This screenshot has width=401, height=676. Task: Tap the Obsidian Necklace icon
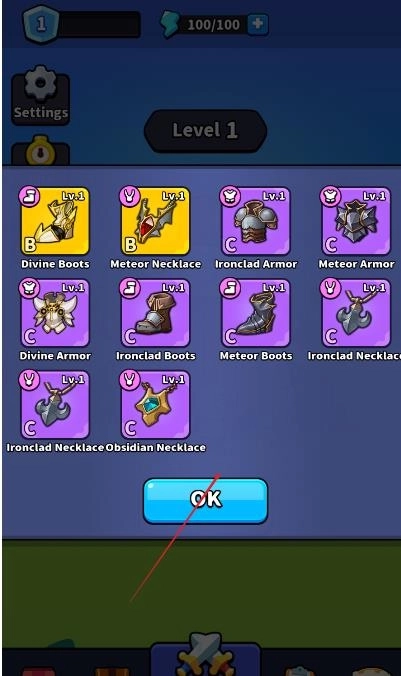(x=155, y=405)
